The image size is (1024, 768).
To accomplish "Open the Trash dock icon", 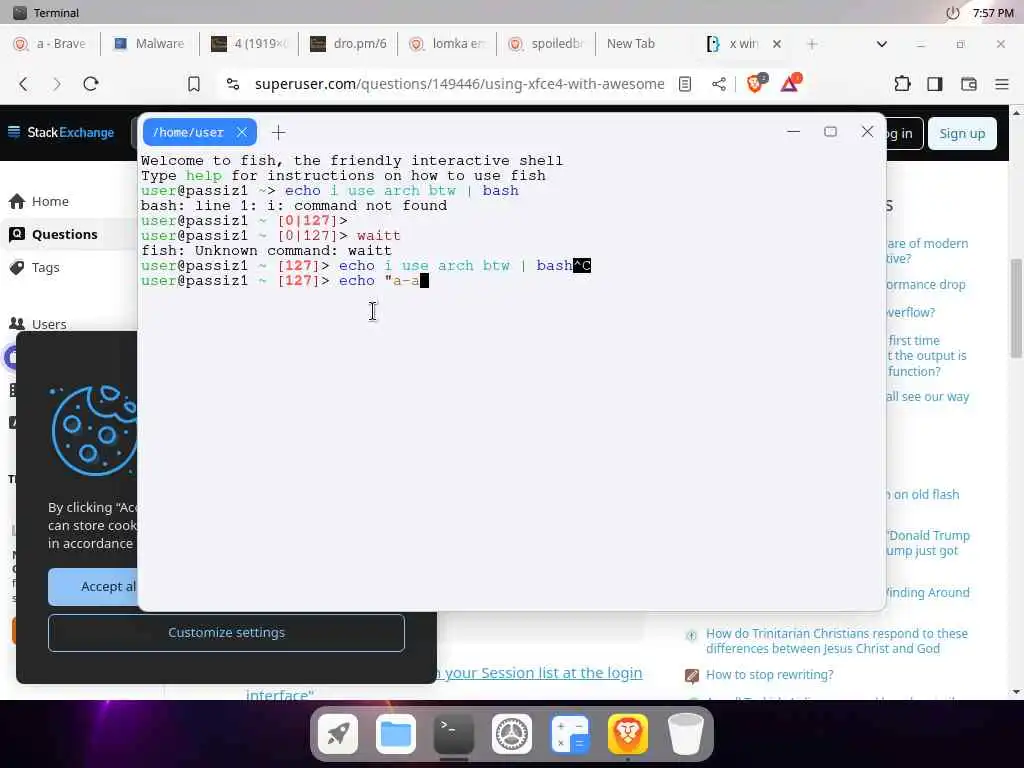I will tap(686, 733).
